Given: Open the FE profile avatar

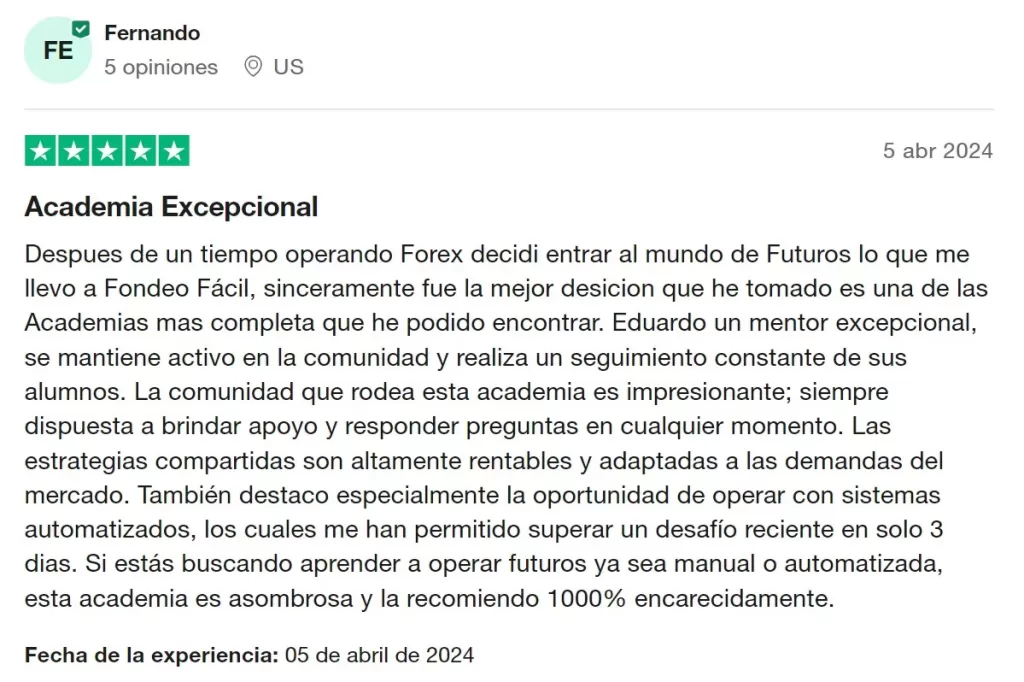Looking at the screenshot, I should click(58, 50).
